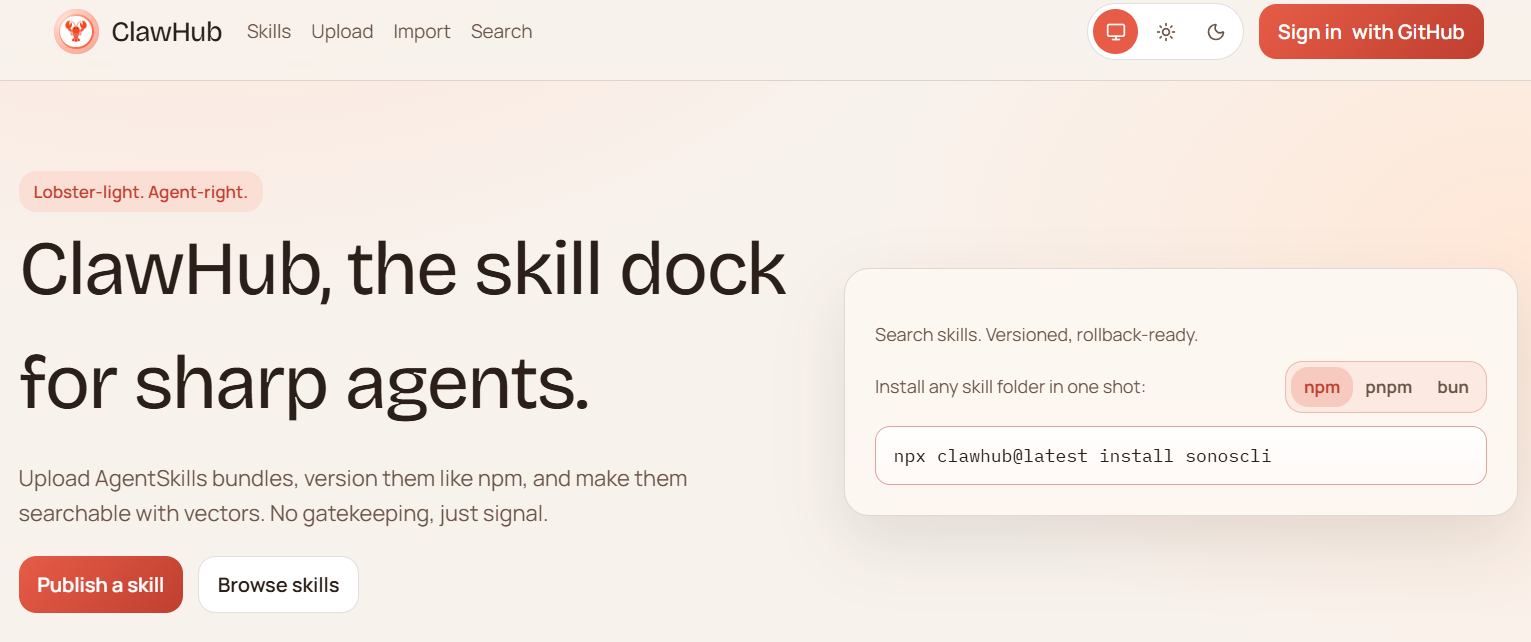Click the Search skills. Versioned, rollback-ready. text
This screenshot has width=1531, height=642.
(1036, 335)
